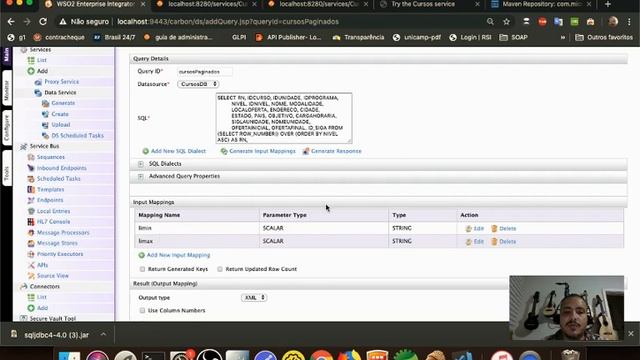Image resolution: width=640 pixels, height=360 pixels.
Task: Reload the current page
Action: coord(43,22)
